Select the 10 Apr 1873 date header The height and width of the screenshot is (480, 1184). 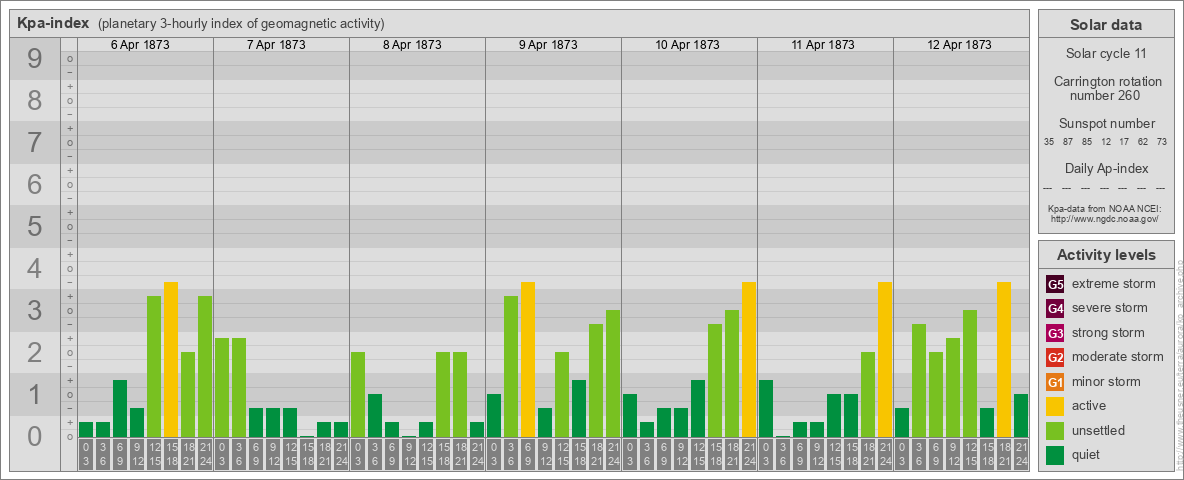(x=687, y=45)
